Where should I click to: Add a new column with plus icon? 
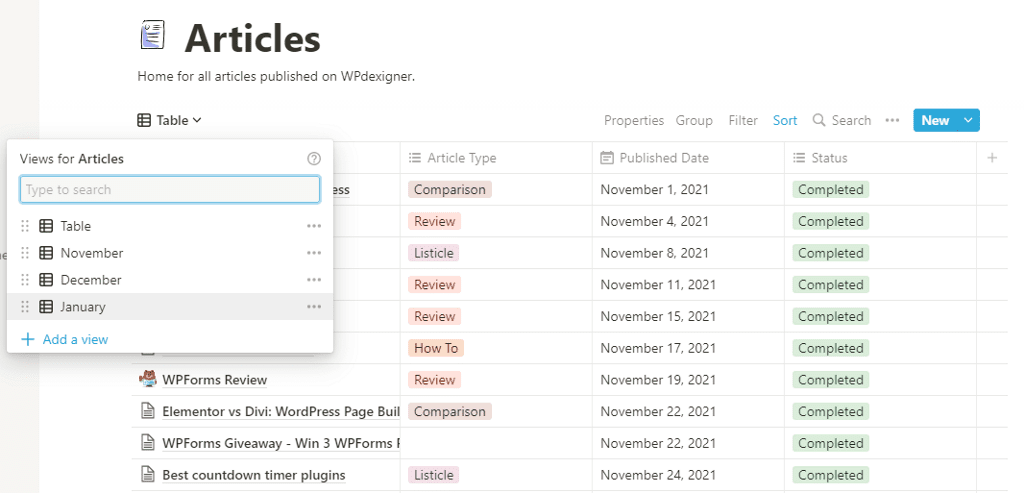[x=992, y=158]
